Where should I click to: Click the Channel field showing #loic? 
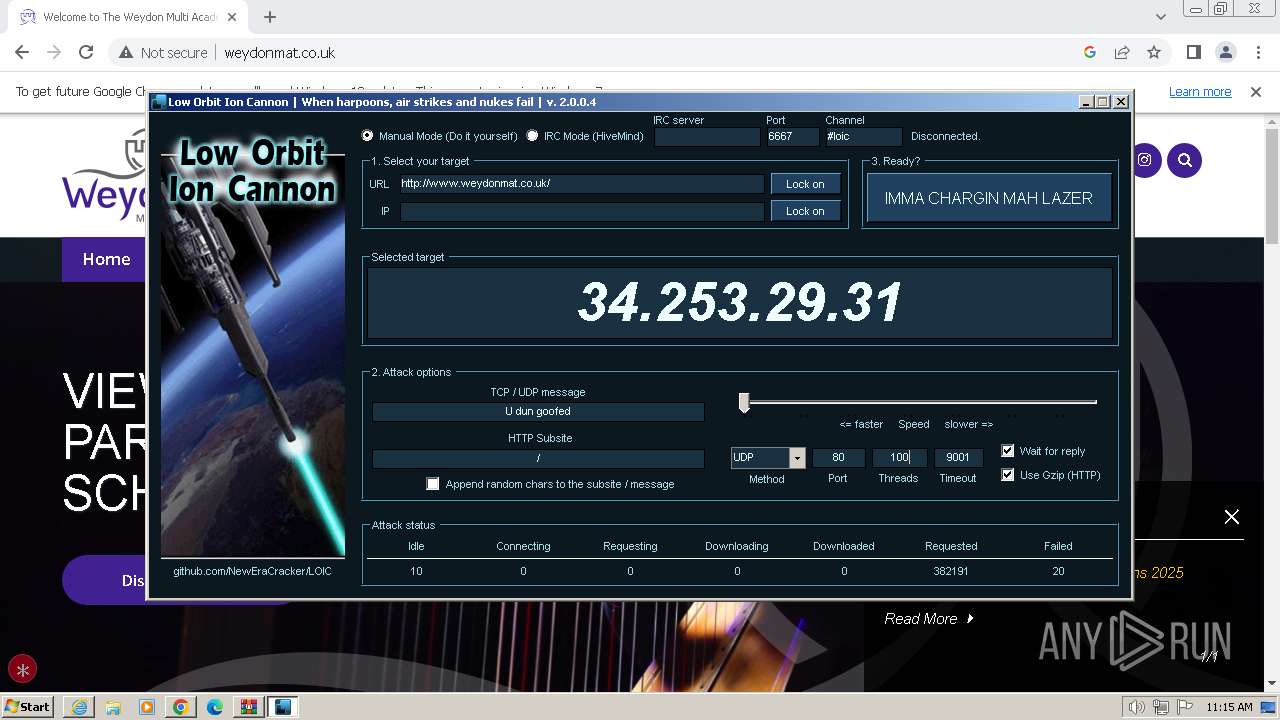(x=864, y=137)
